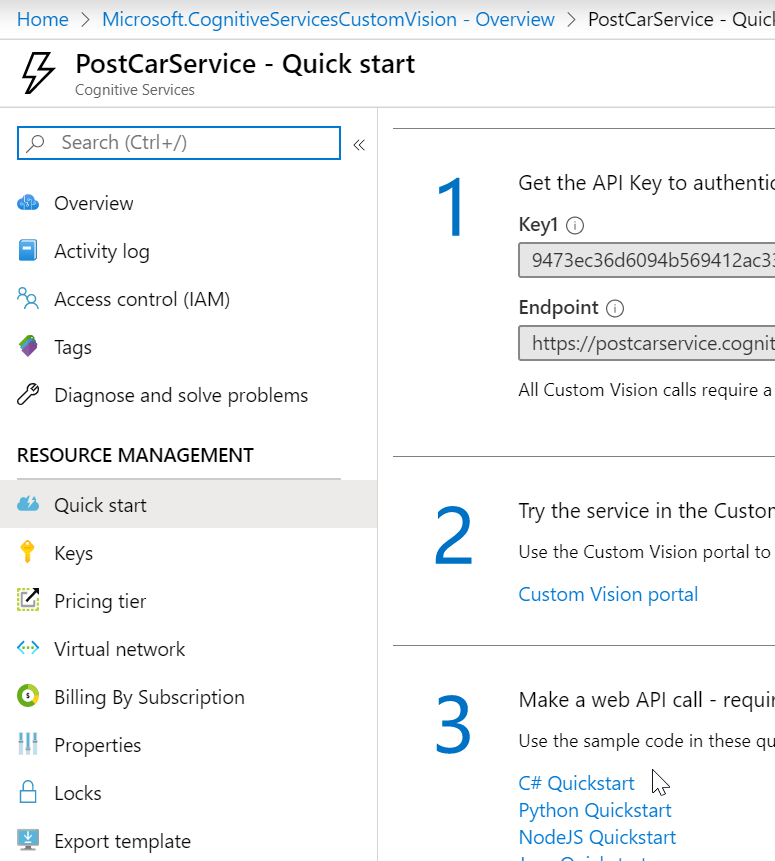Click the search magnifier icon

coord(36,143)
